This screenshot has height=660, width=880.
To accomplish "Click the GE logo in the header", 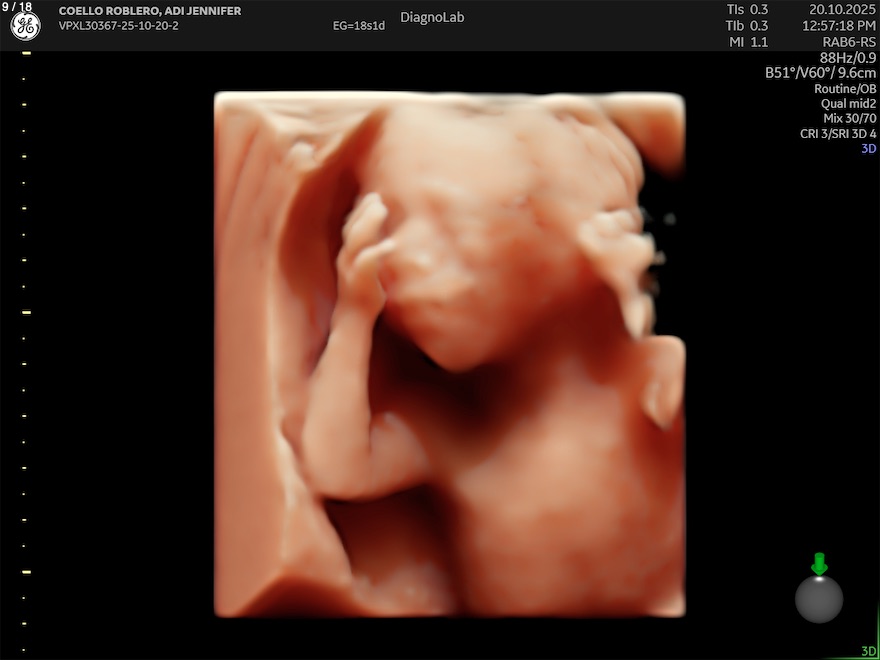I will click(25, 28).
